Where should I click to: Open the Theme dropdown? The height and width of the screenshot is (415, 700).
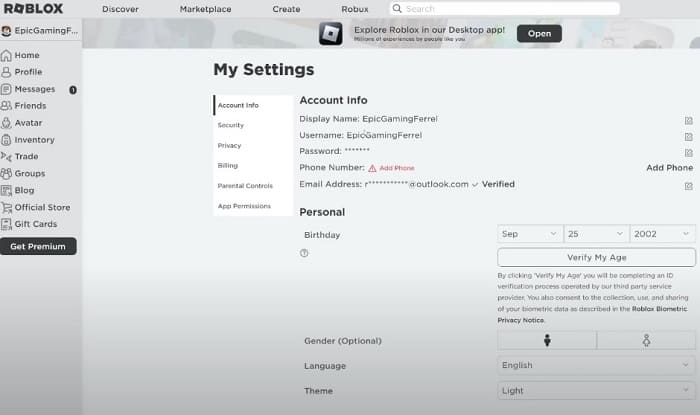point(596,390)
